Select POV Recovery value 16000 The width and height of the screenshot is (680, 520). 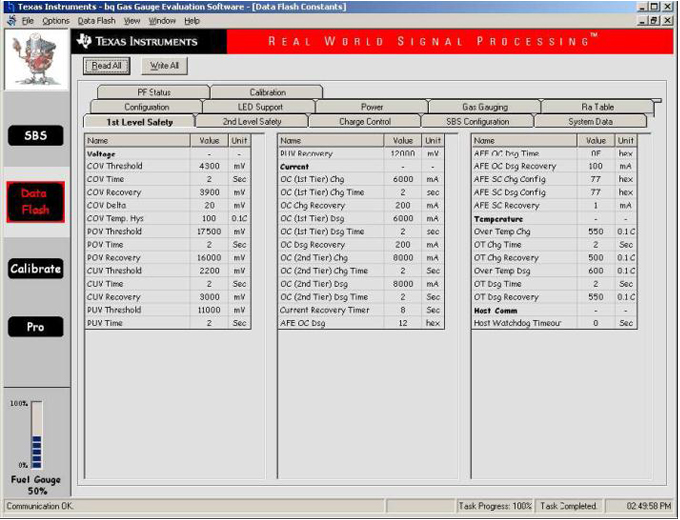[x=209, y=258]
